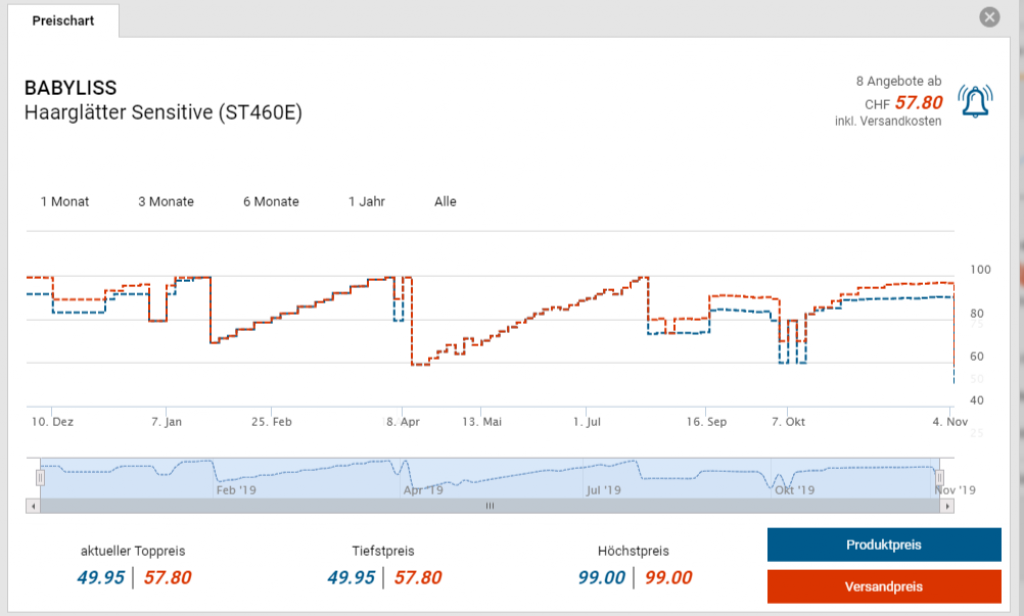Click the Jul '19 label in navigator

tap(603, 490)
